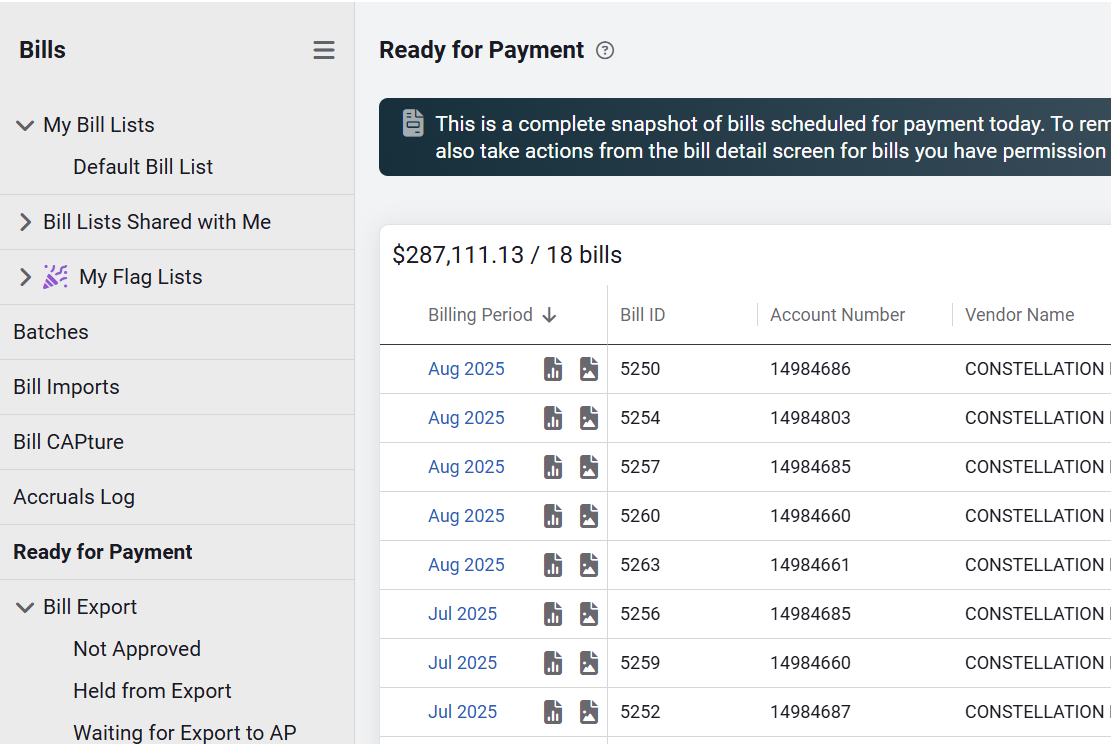Viewport: 1111px width, 744px height.
Task: Click the Jul 2025 link for bill 5259
Action: click(462, 663)
